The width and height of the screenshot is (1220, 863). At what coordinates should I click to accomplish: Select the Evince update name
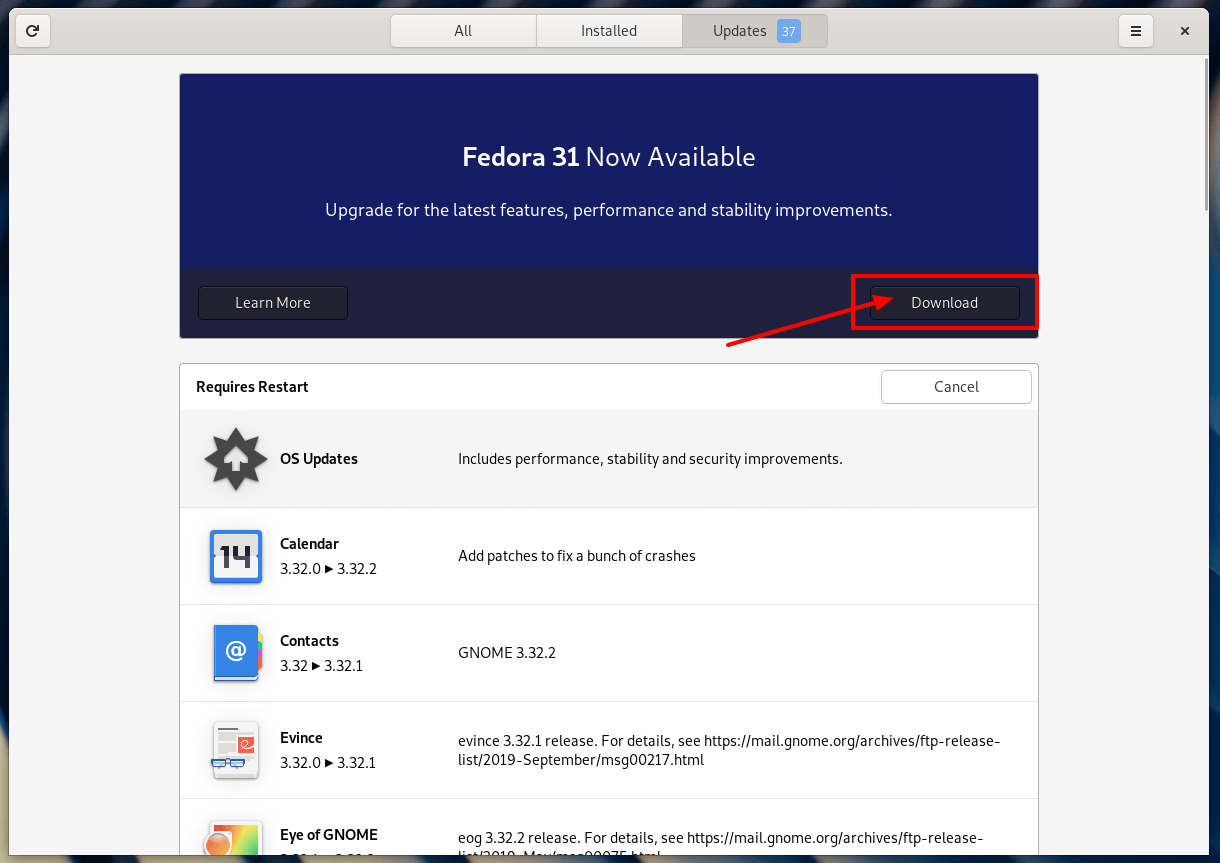click(301, 738)
